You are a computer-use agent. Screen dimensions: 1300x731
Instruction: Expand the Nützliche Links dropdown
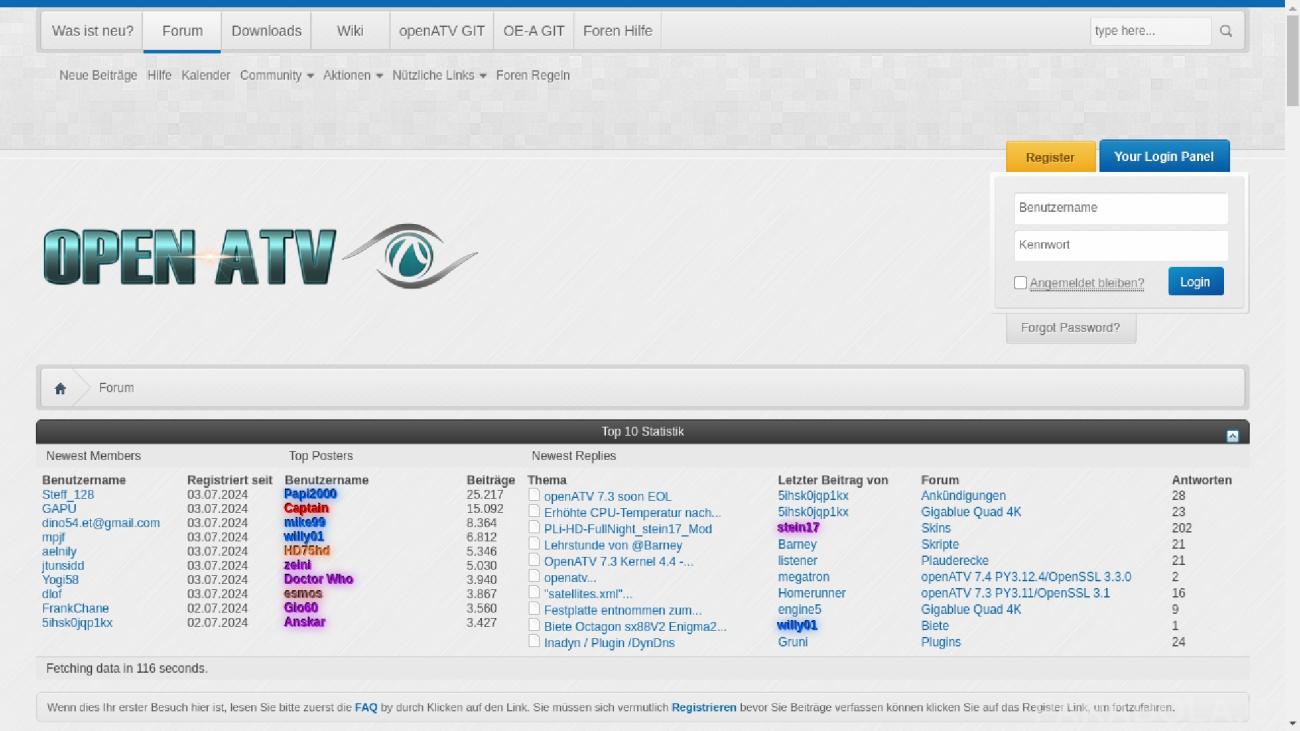pyautogui.click(x=439, y=75)
